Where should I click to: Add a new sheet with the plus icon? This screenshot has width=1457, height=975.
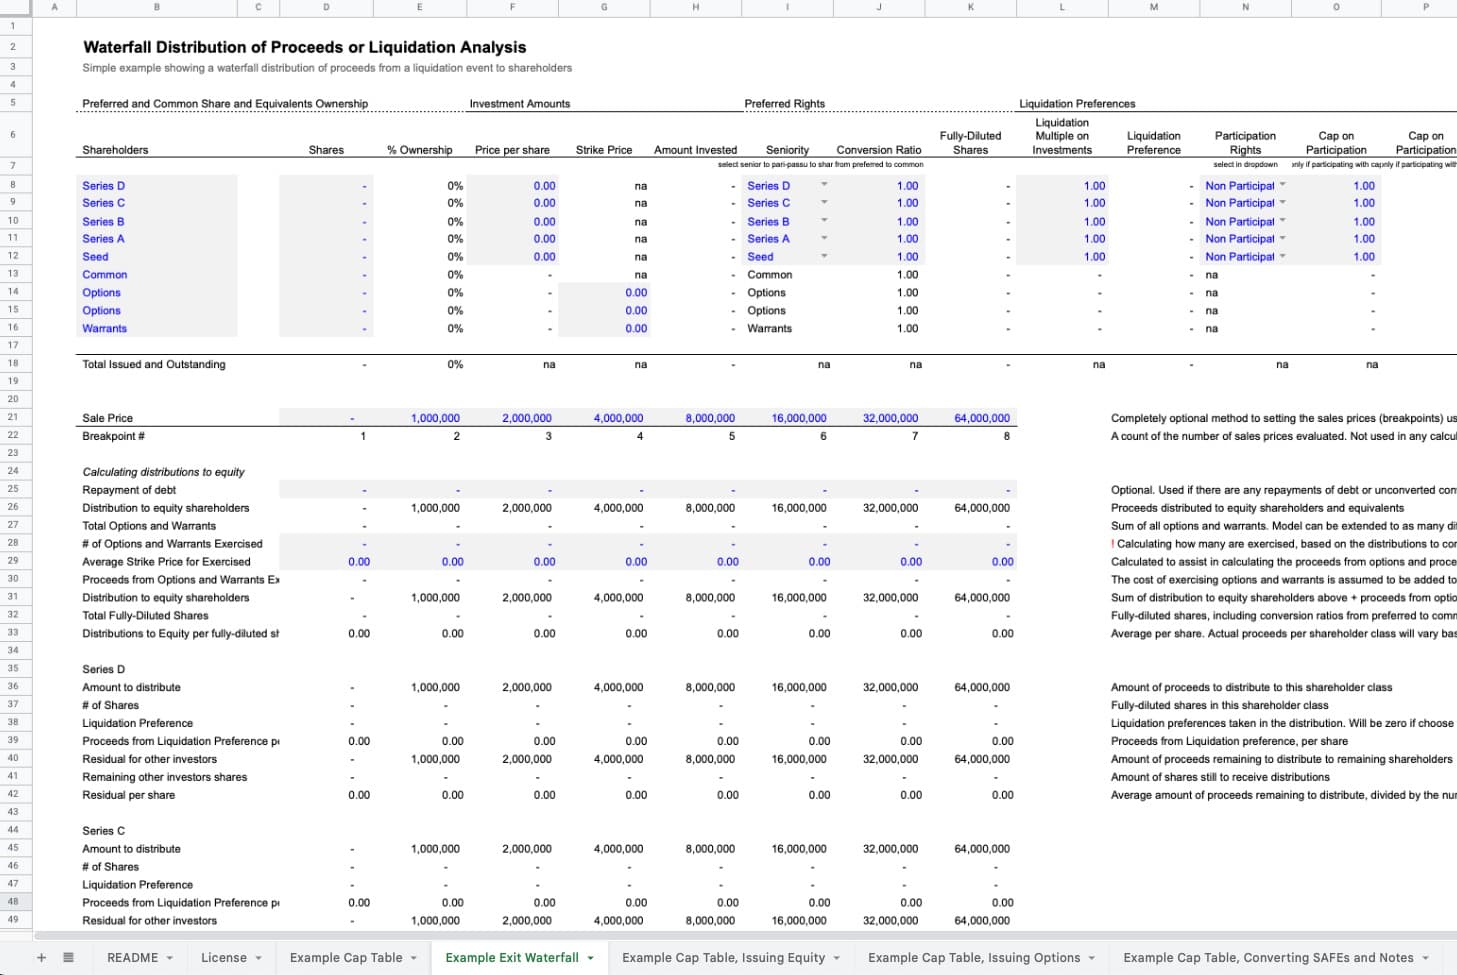point(41,958)
